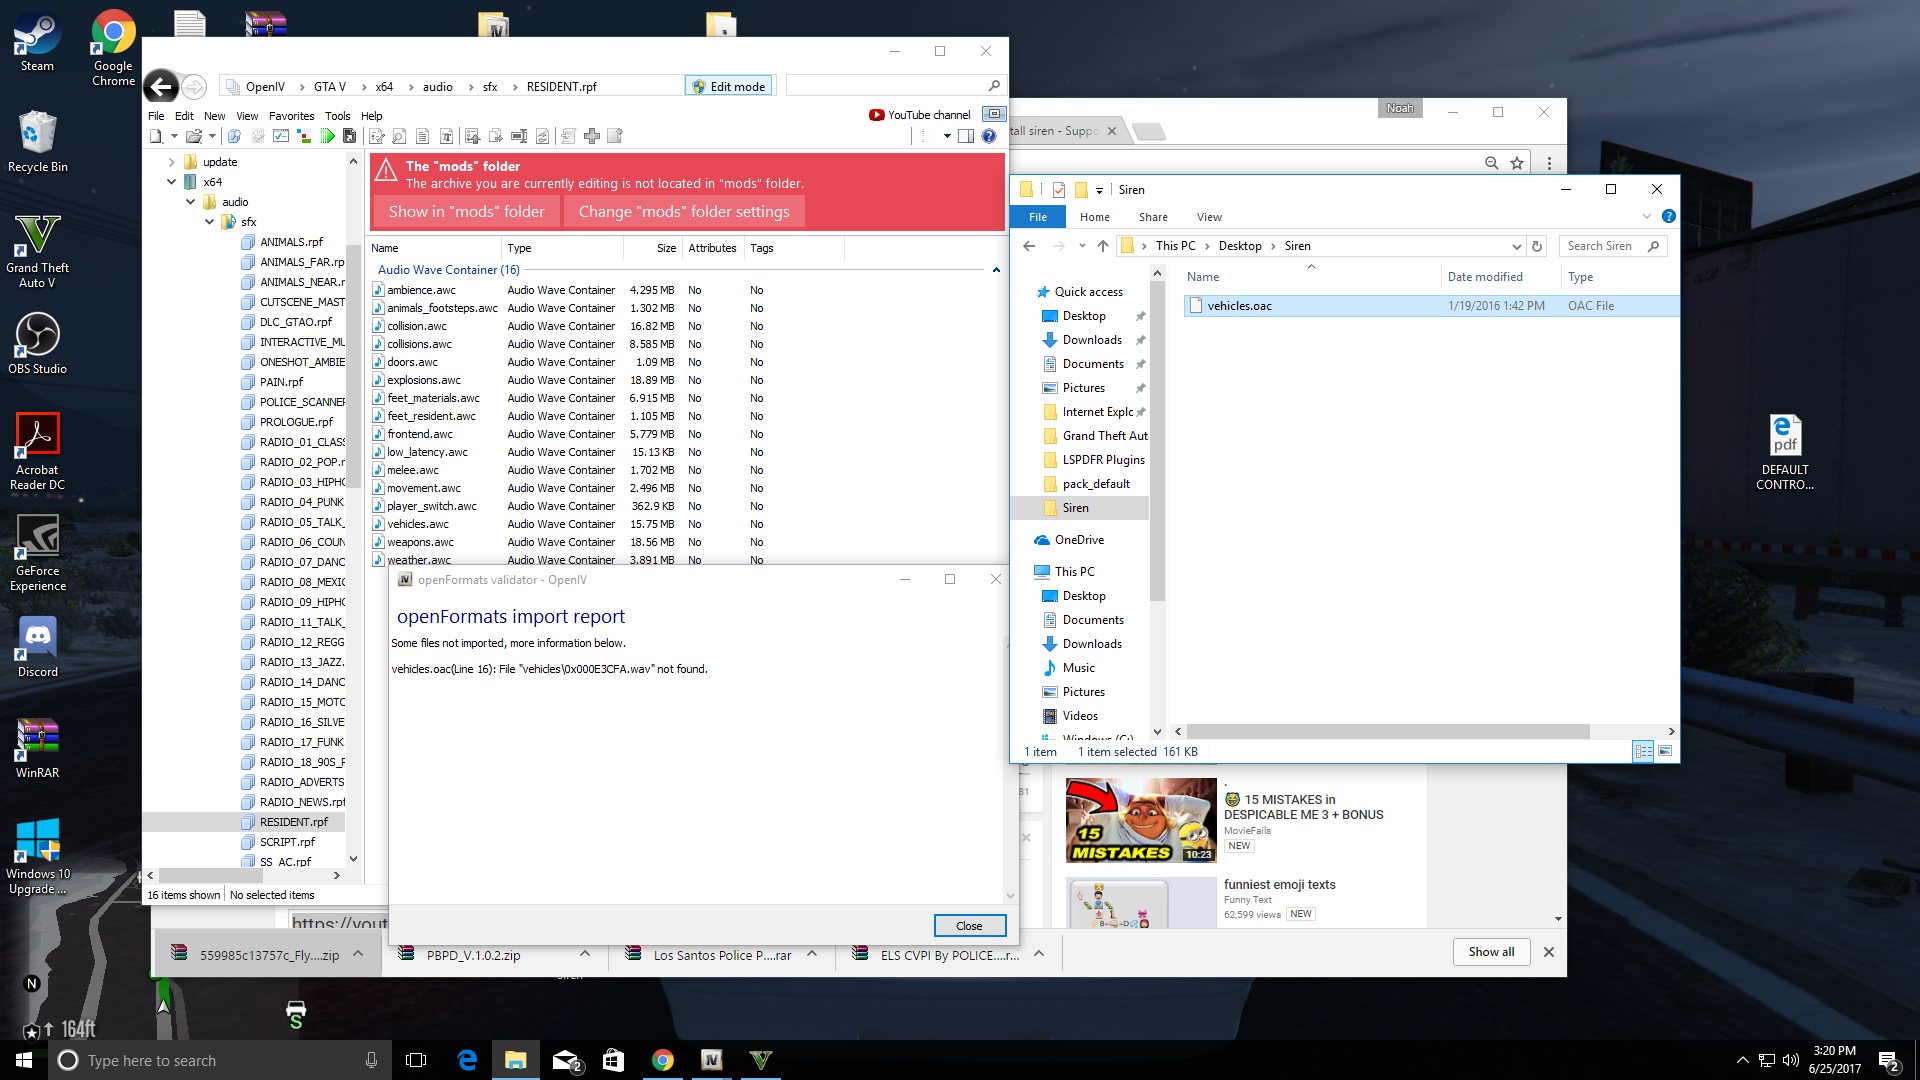The image size is (1920, 1080).
Task: Click the OpenIV back navigation arrow
Action: [161, 87]
